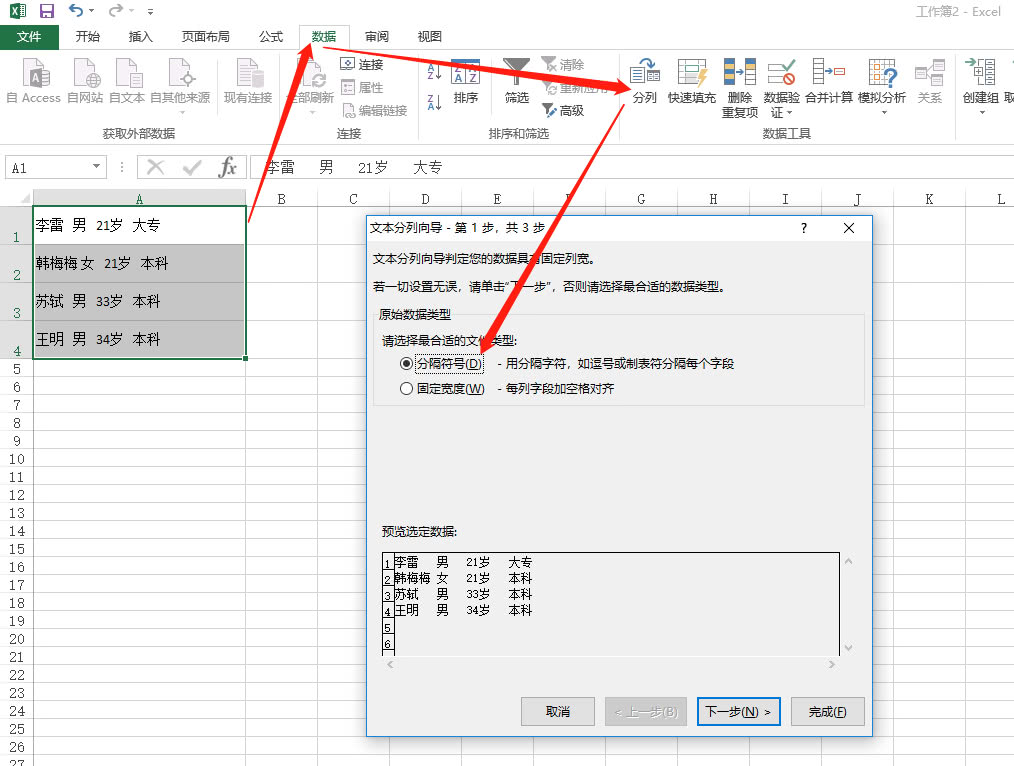Image resolution: width=1014 pixels, height=766 pixels.
Task: Open the 公式 ribbon tab
Action: pos(270,36)
